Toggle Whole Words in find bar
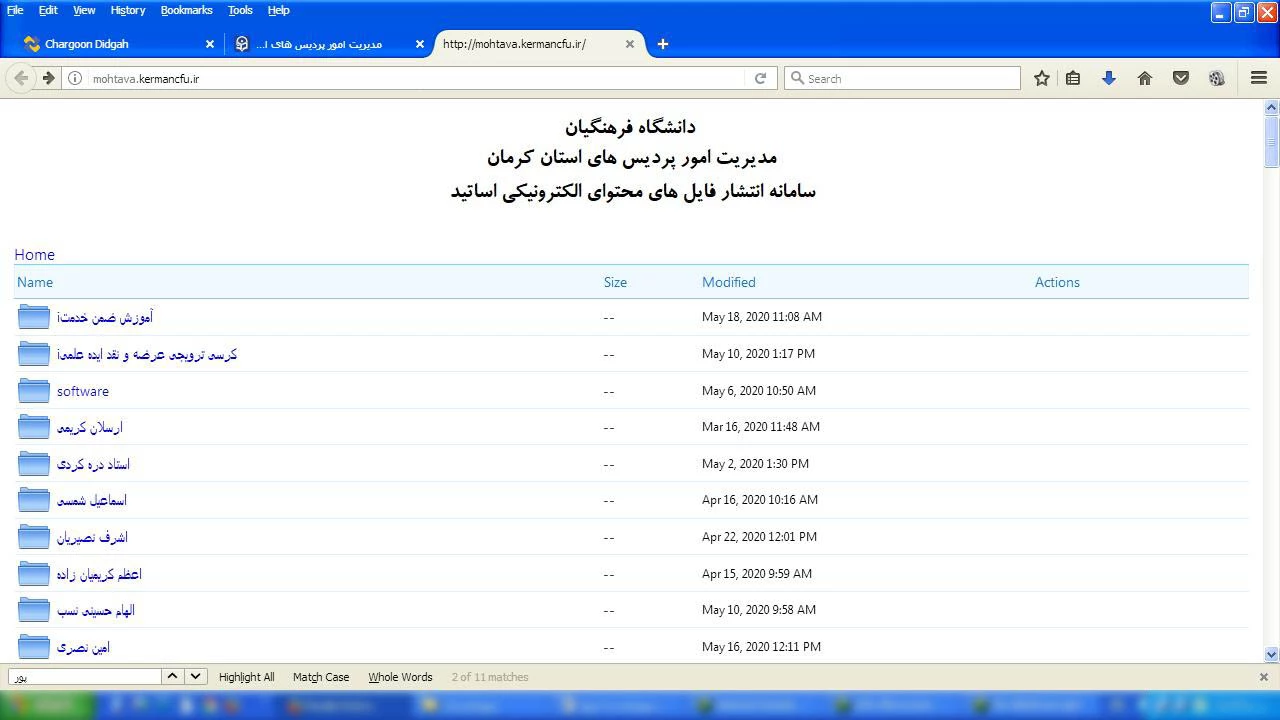Image resolution: width=1280 pixels, height=720 pixels. click(400, 677)
